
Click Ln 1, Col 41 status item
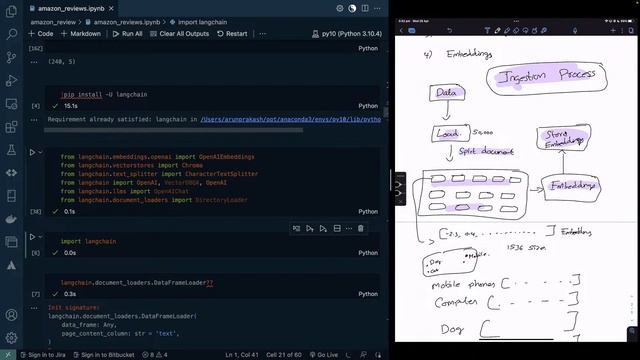[x=242, y=355]
